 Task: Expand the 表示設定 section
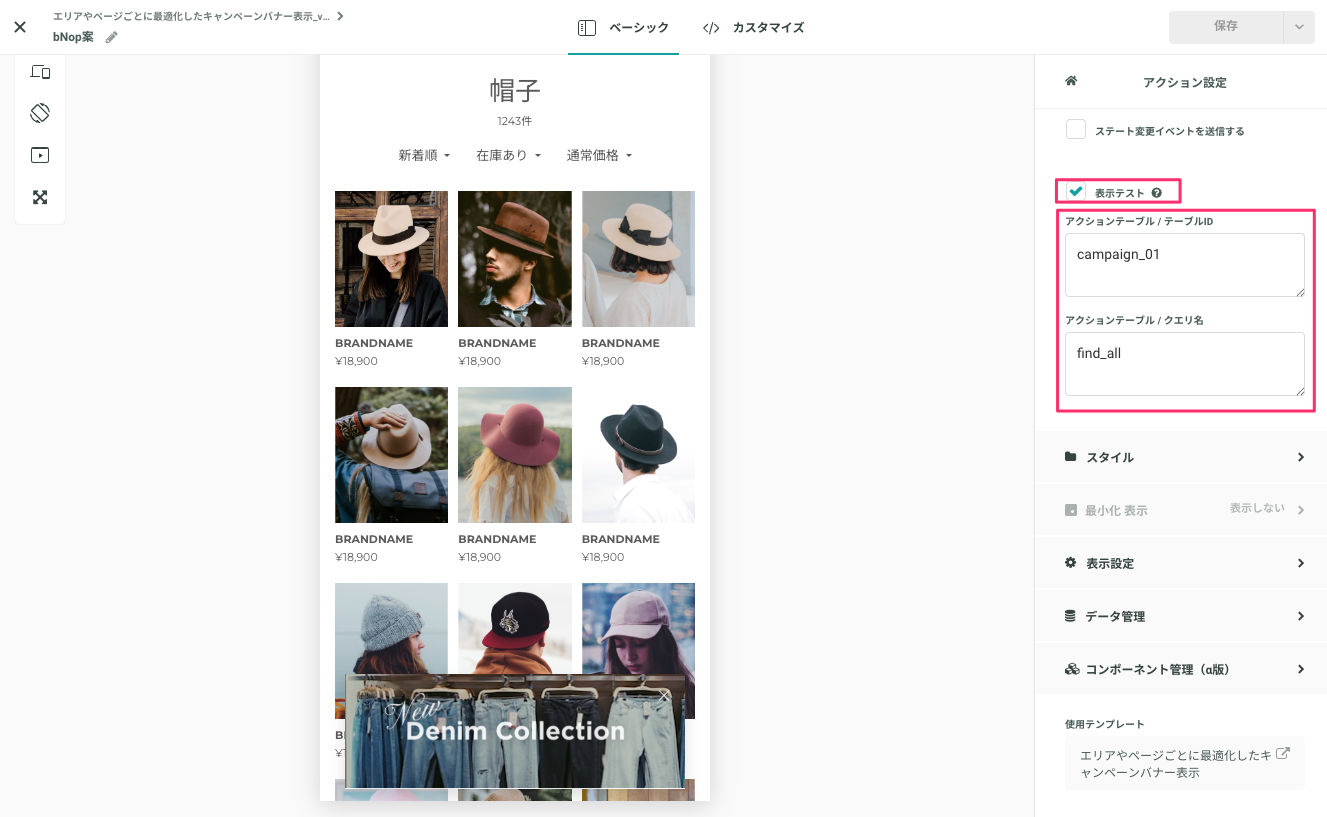pos(1181,563)
